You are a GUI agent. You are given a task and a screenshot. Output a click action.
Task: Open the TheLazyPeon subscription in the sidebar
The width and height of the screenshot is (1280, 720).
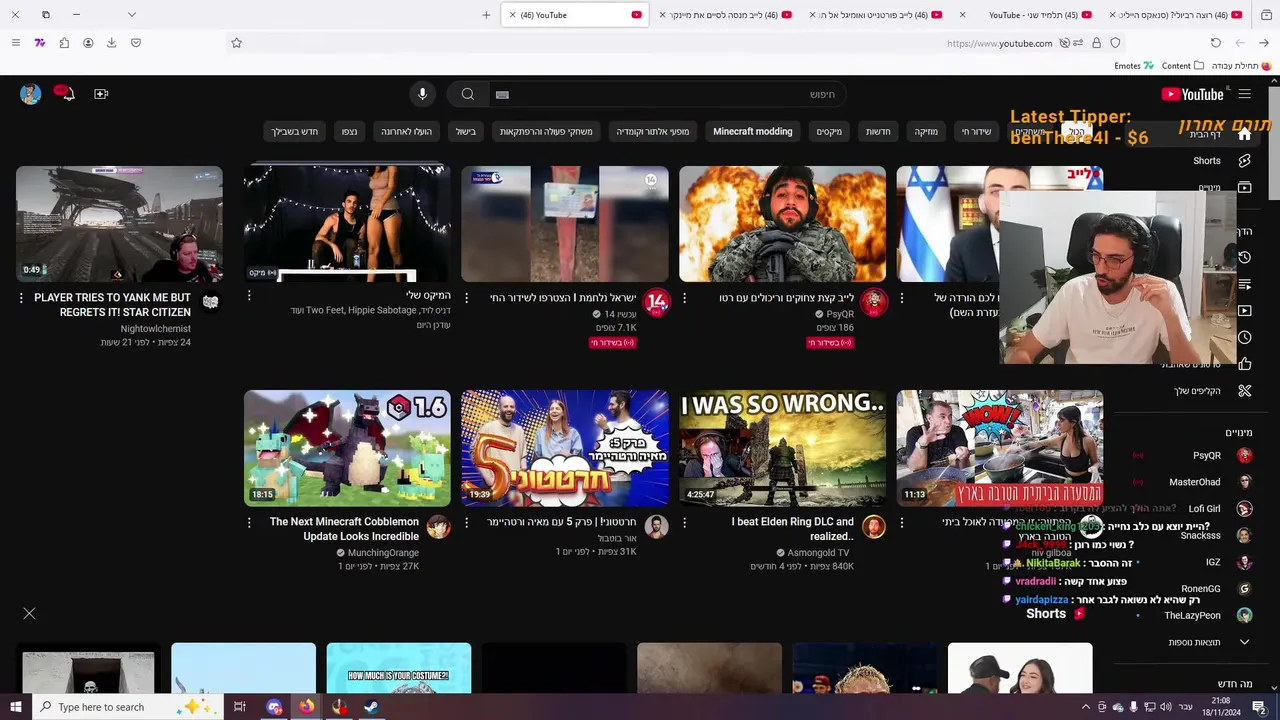coord(1193,616)
